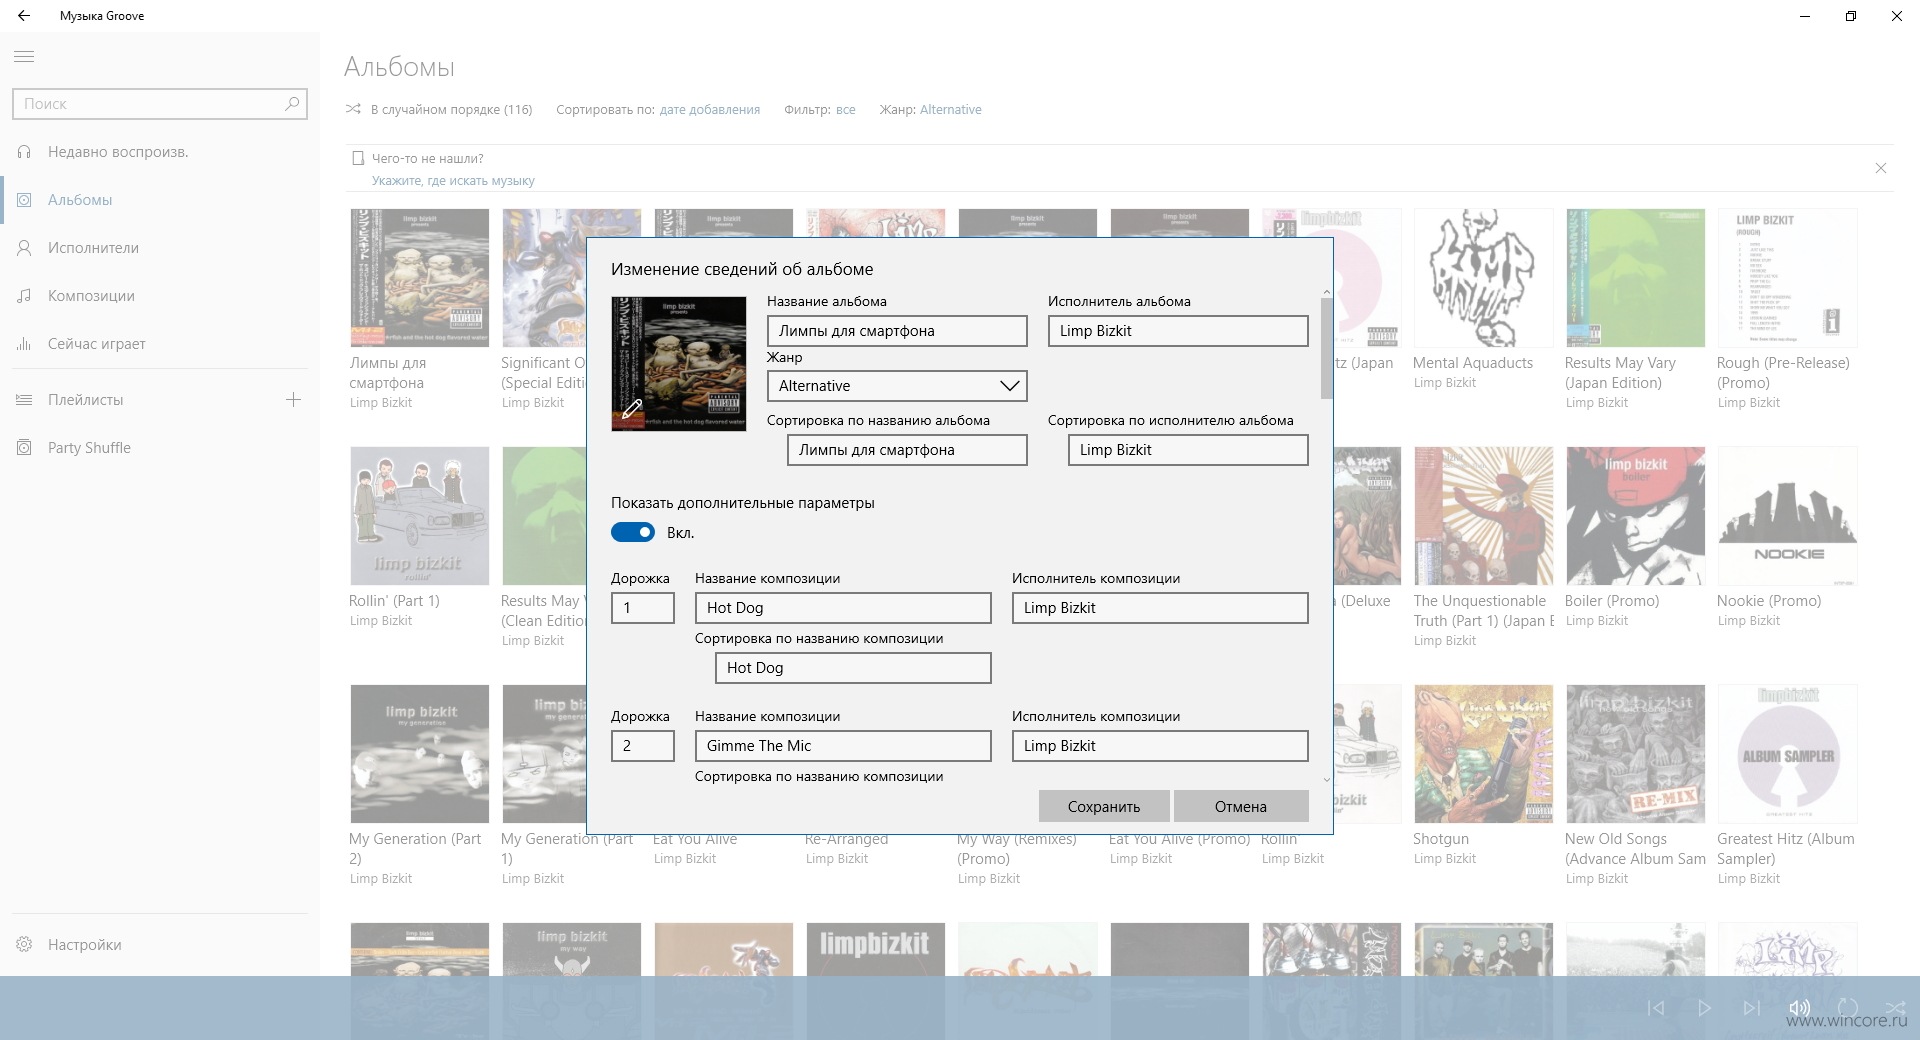Viewport: 1920px width, 1040px height.
Task: Open New Old Songs album cover
Action: 1636,754
